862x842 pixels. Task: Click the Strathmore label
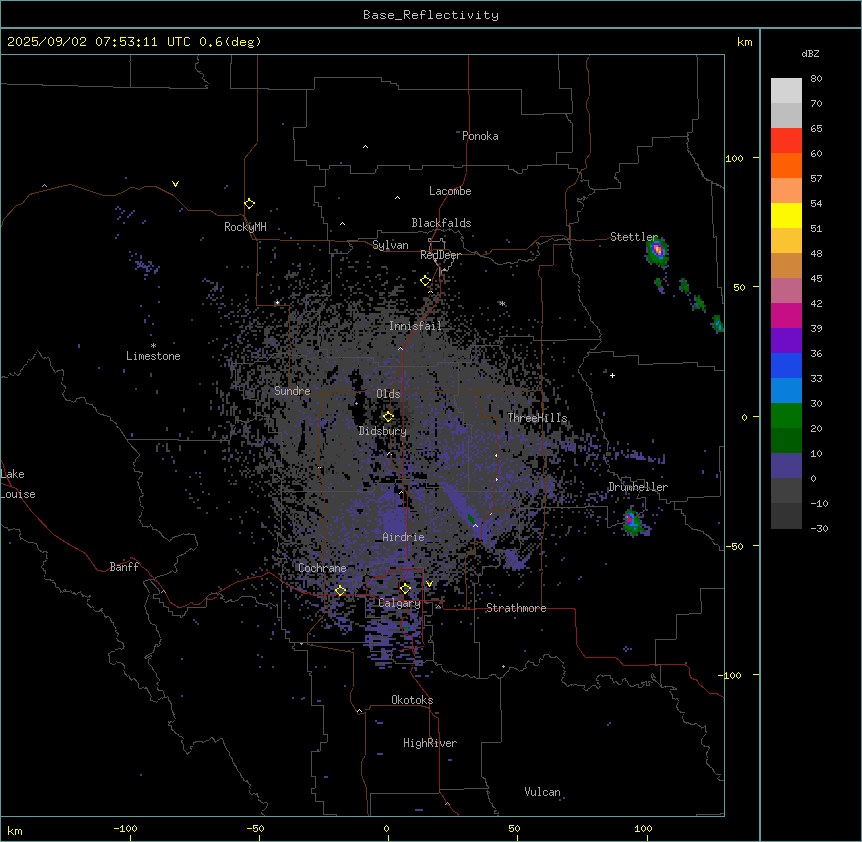click(x=516, y=608)
